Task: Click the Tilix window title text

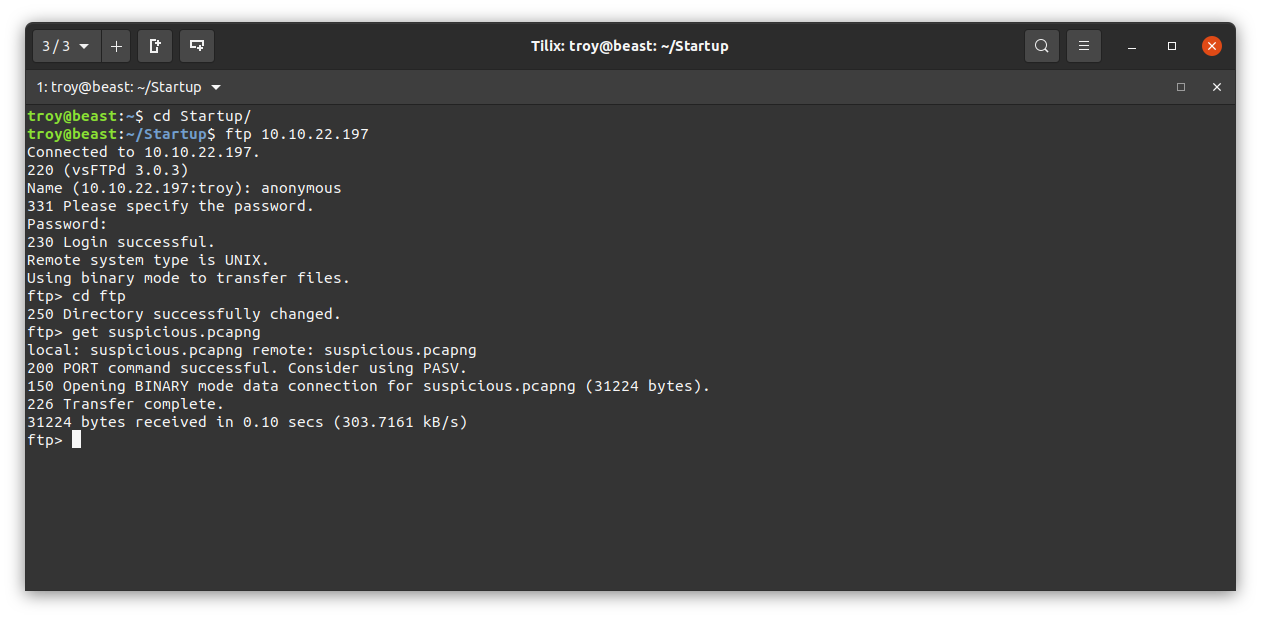Action: (630, 46)
